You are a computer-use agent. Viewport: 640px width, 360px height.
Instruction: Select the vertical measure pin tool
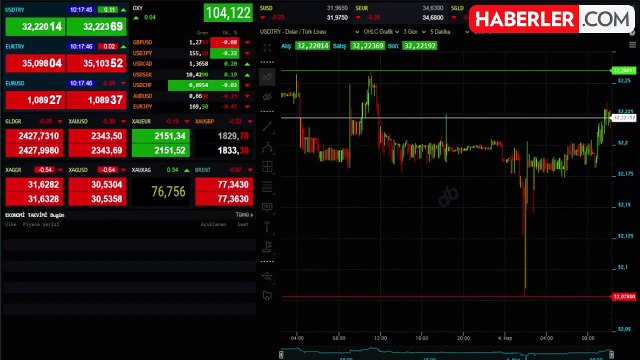[267, 227]
